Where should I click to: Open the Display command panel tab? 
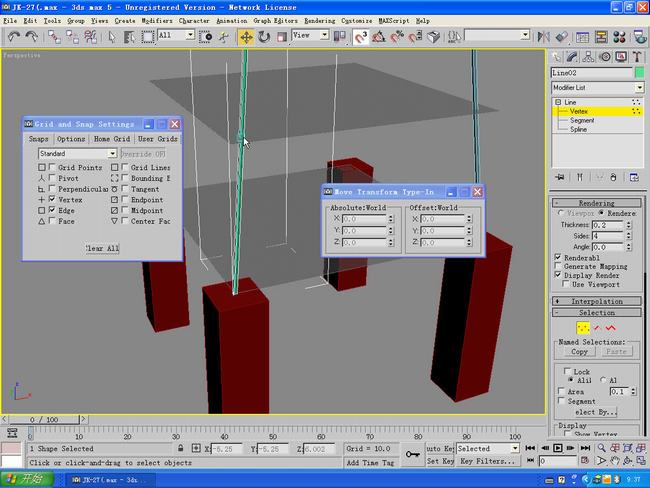pos(621,57)
